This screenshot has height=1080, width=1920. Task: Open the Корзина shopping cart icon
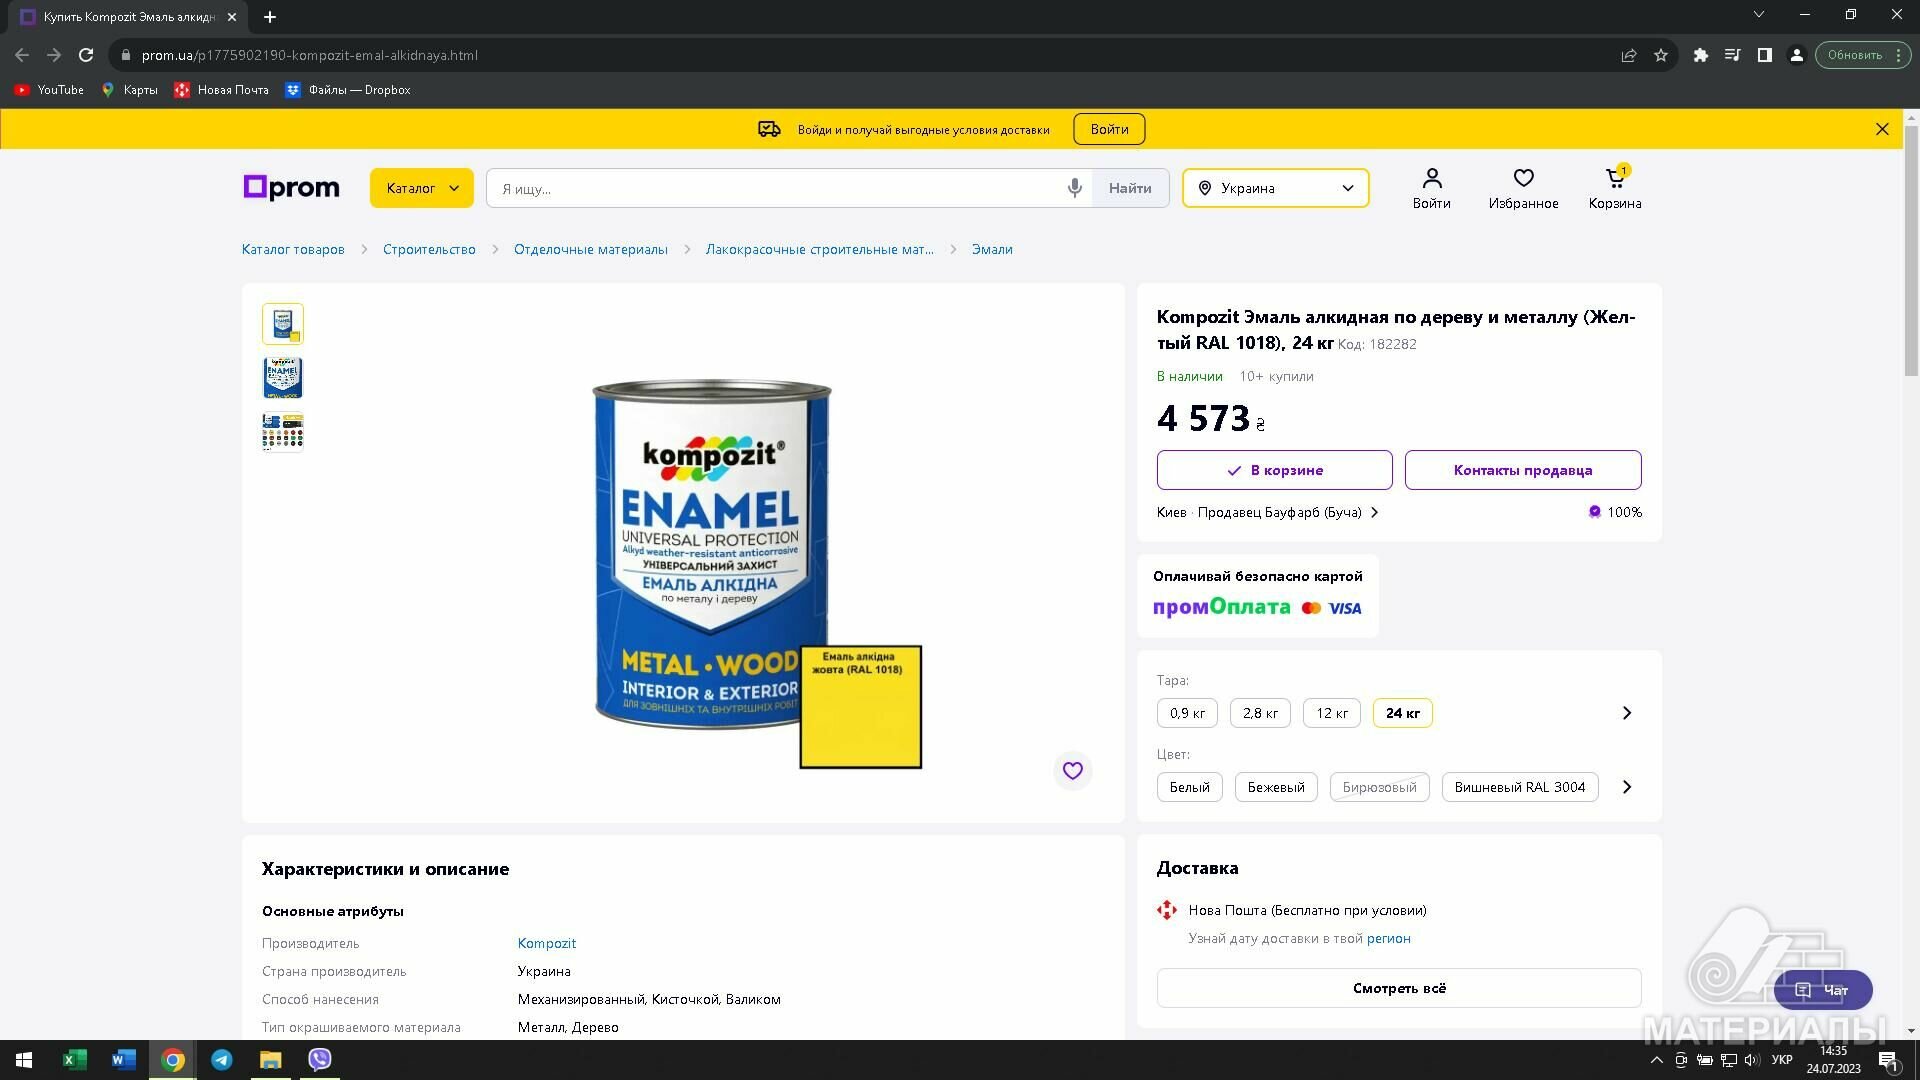(1615, 188)
